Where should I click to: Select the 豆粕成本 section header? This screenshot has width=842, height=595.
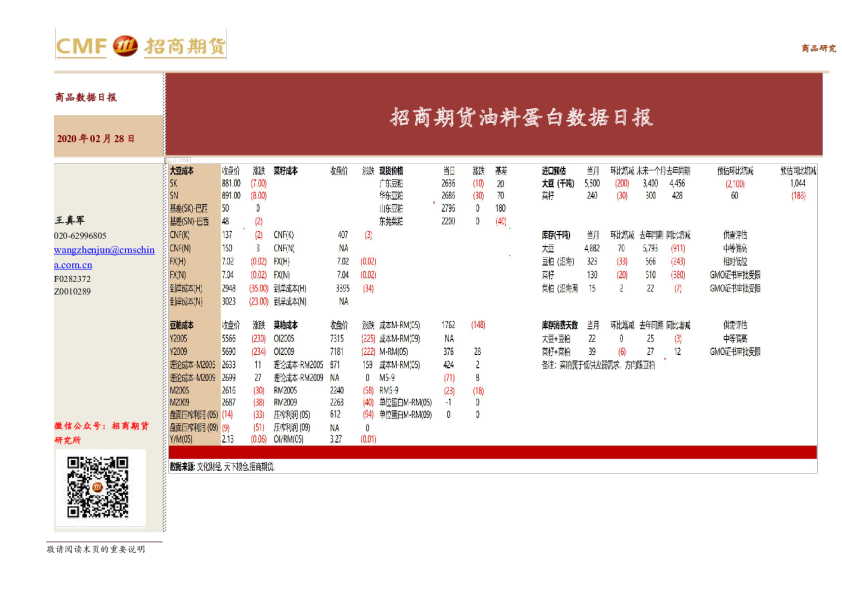click(x=182, y=325)
